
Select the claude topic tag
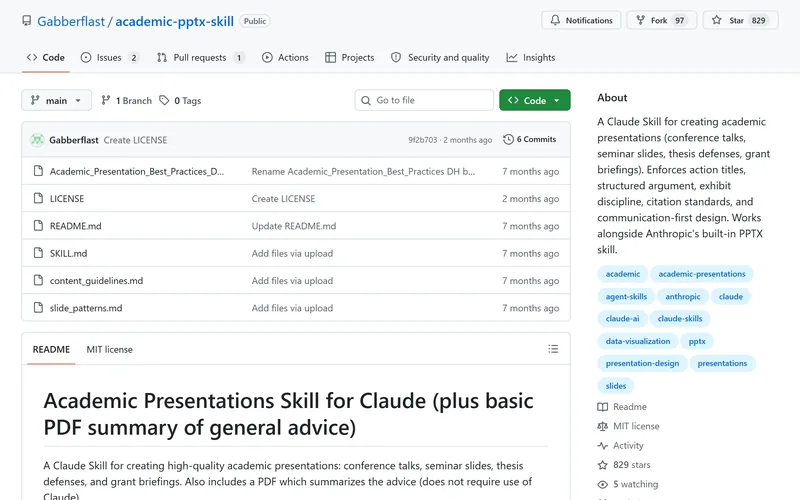pos(731,296)
